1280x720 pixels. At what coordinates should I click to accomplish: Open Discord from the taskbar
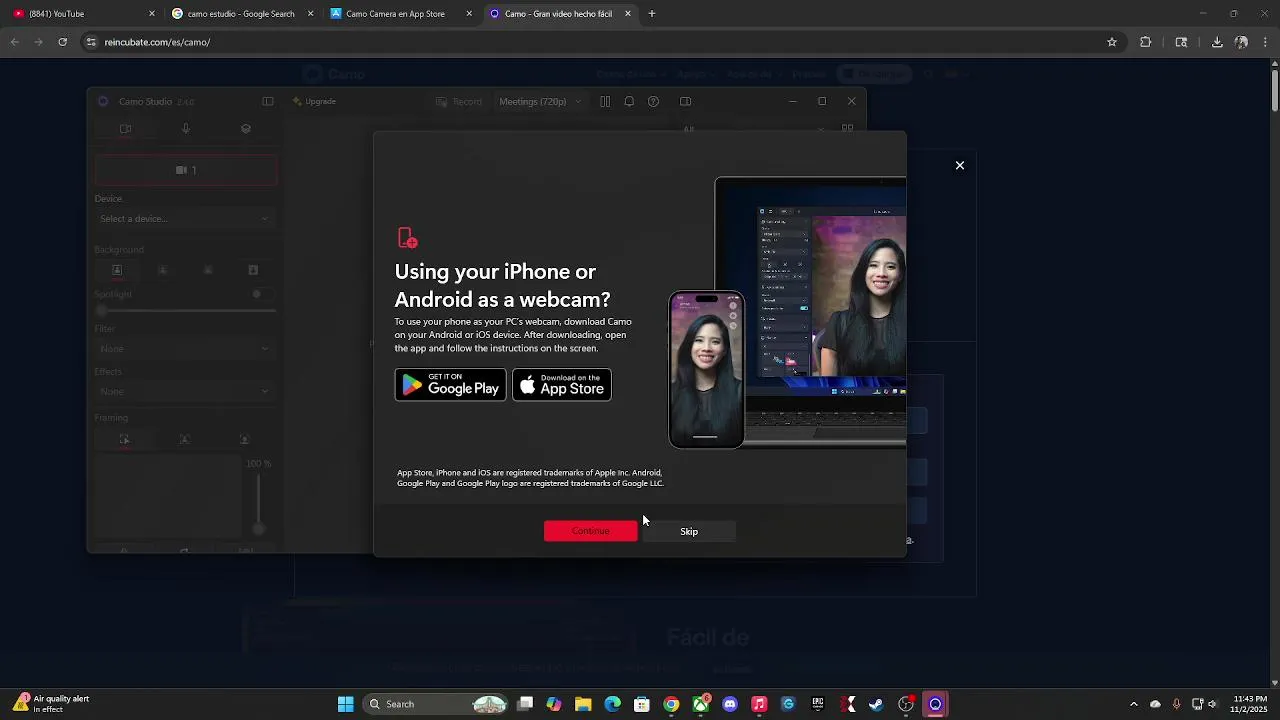(730, 704)
